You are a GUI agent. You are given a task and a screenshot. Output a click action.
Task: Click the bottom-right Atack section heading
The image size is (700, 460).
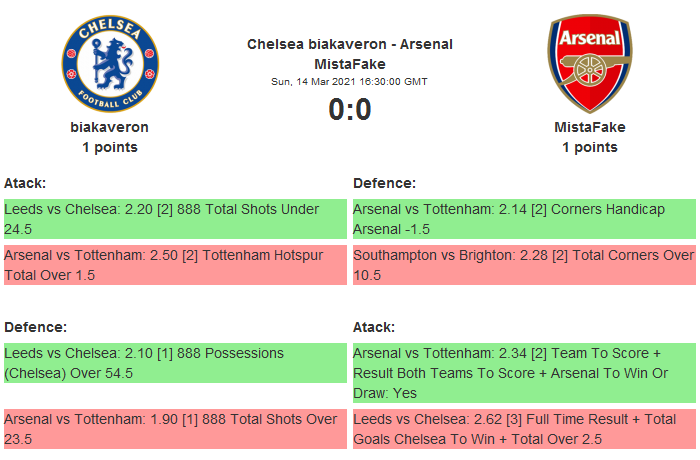374,327
